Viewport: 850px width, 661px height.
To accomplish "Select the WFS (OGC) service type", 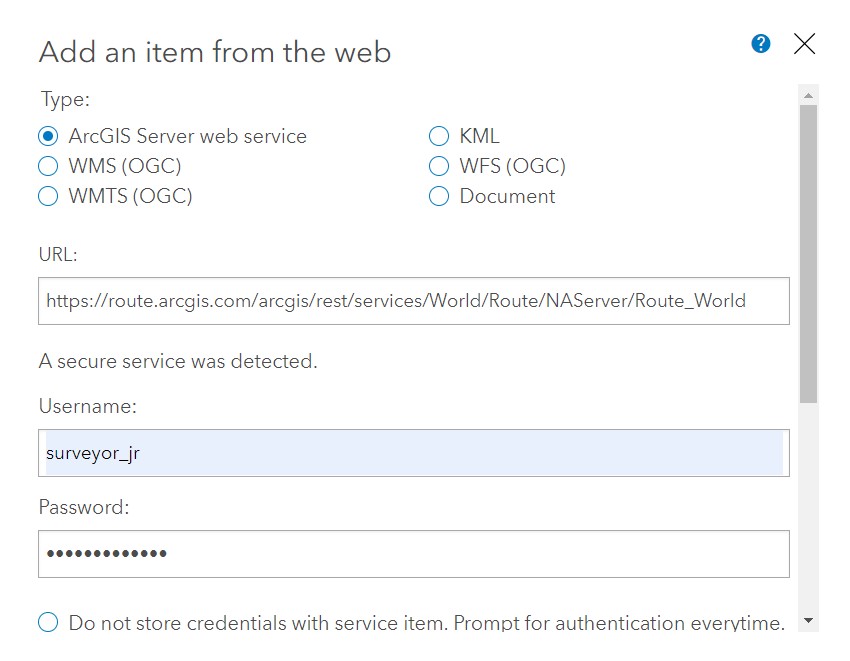I will point(438,166).
